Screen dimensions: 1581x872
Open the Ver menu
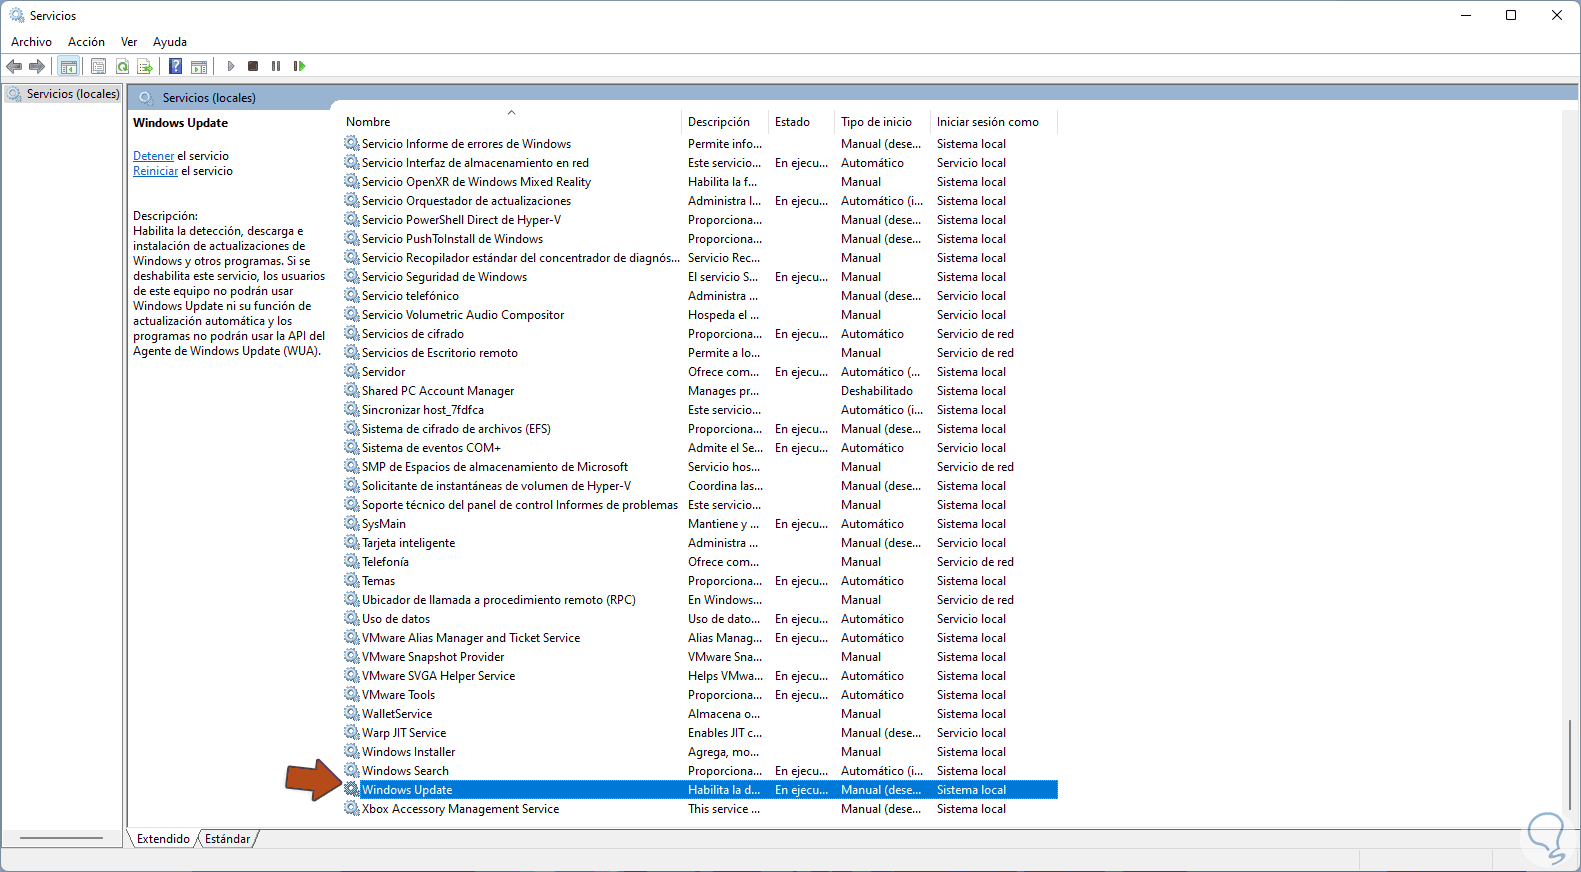(x=129, y=42)
